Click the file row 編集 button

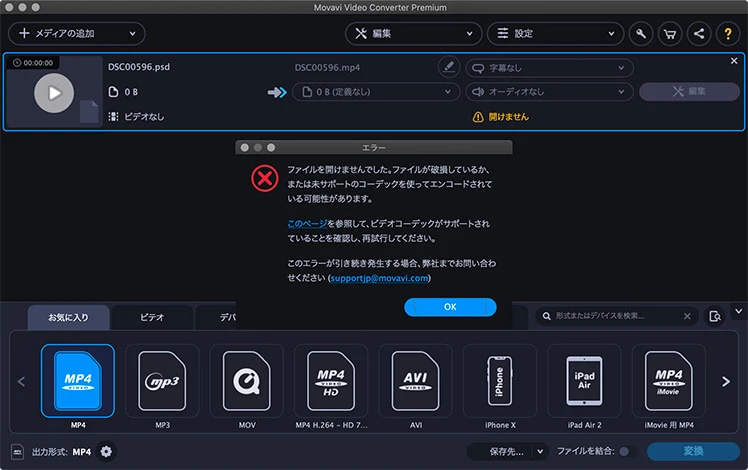tap(689, 92)
